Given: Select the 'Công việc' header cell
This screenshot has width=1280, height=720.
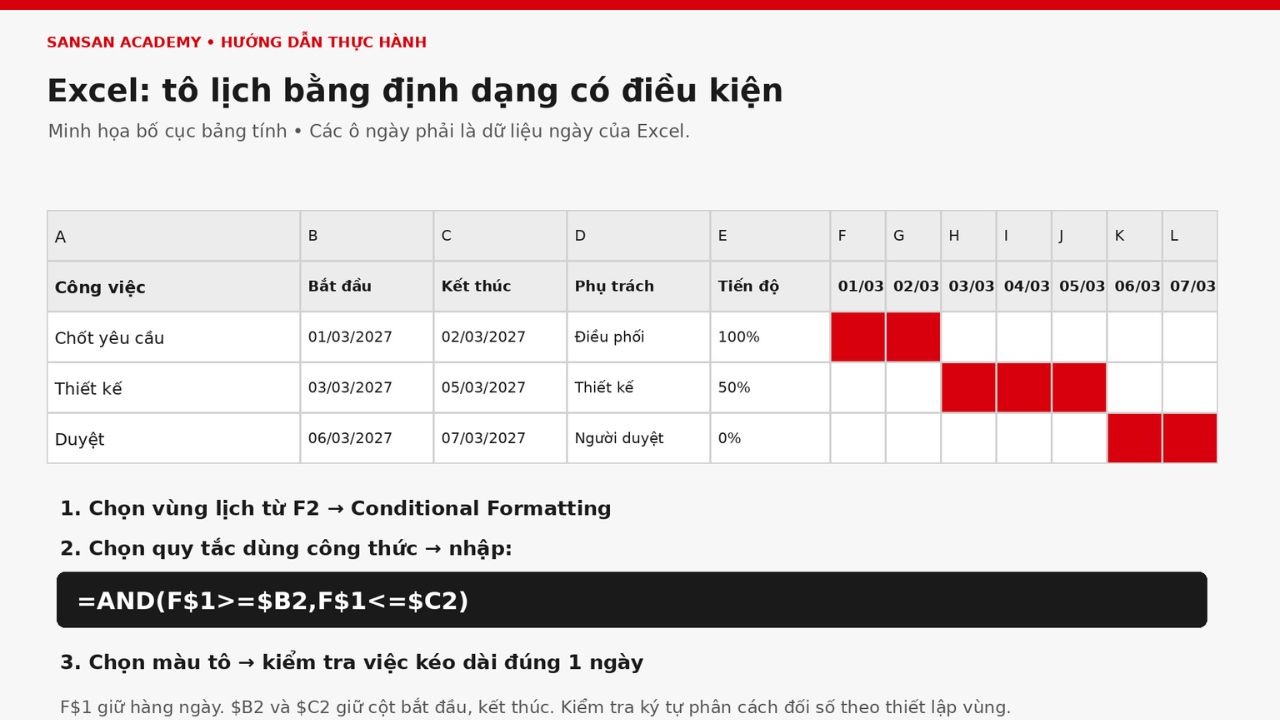Looking at the screenshot, I should pyautogui.click(x=174, y=287).
